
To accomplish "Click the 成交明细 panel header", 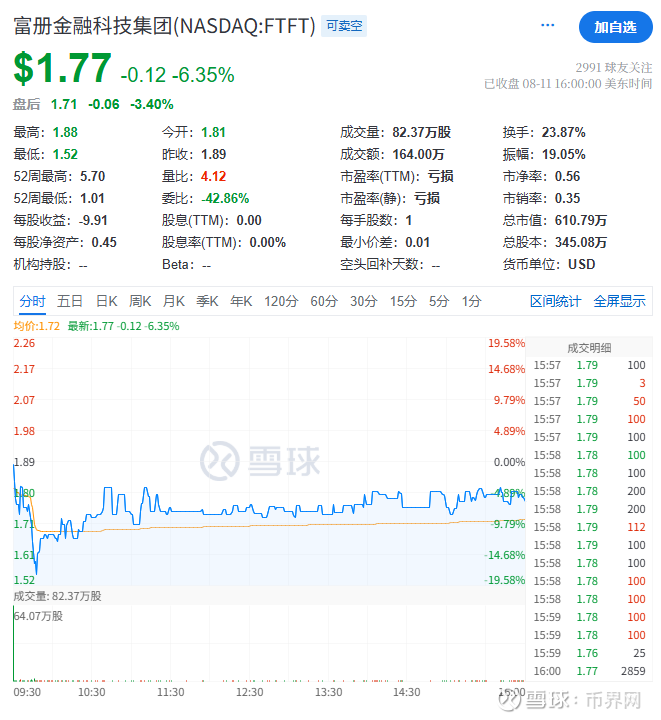I will pos(589,348).
